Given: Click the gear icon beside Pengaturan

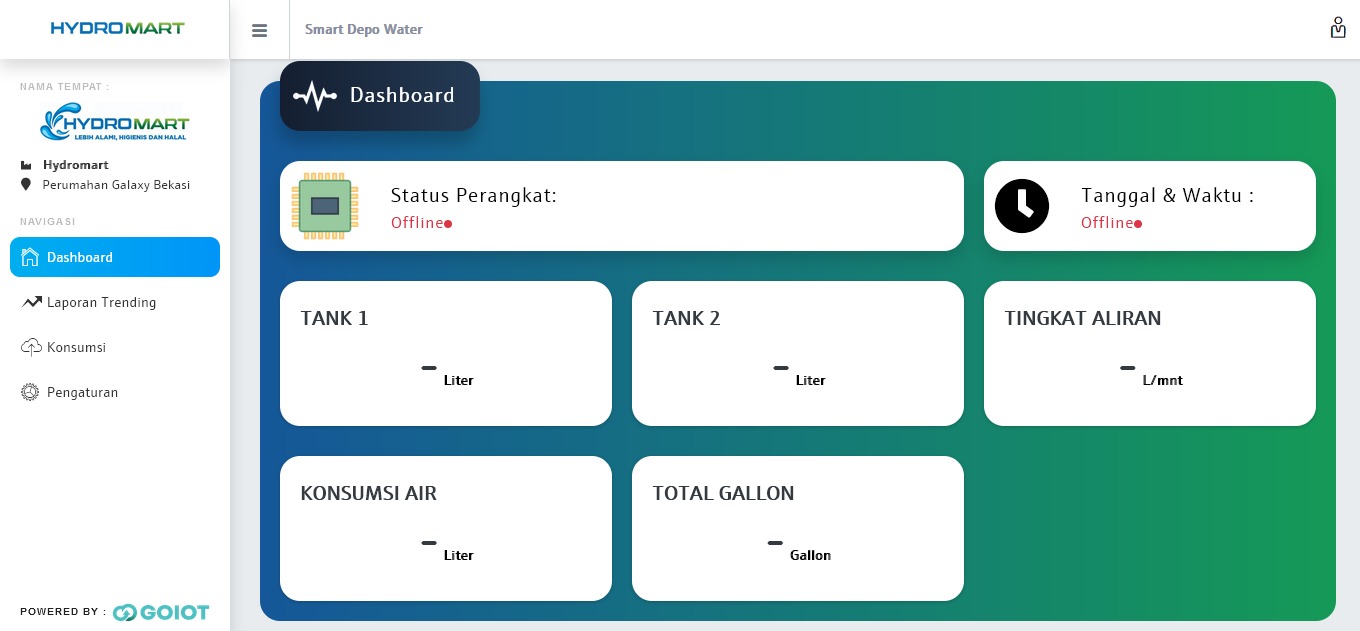Looking at the screenshot, I should coord(30,392).
